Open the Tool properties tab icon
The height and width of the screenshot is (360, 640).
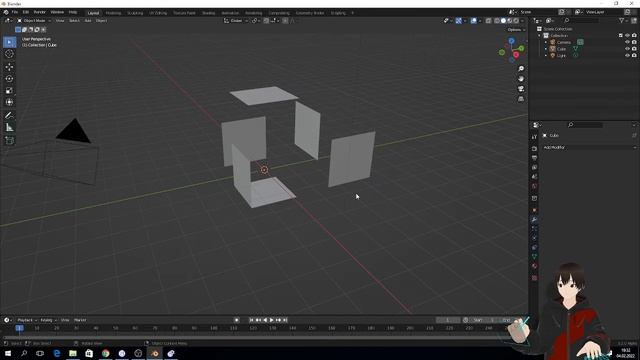point(534,137)
